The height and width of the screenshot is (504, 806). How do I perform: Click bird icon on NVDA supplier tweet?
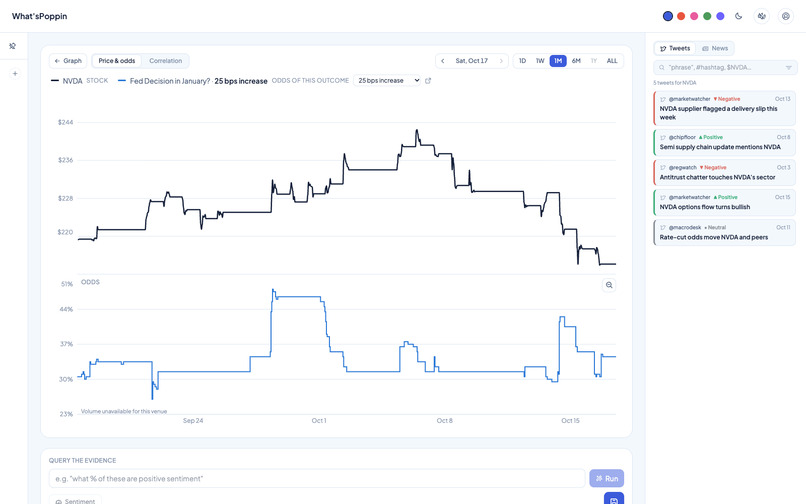(663, 99)
